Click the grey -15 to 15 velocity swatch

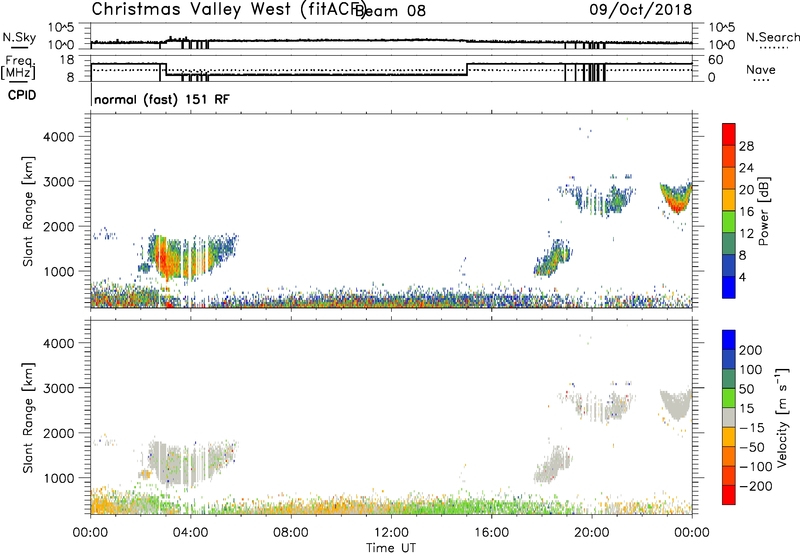(x=729, y=417)
